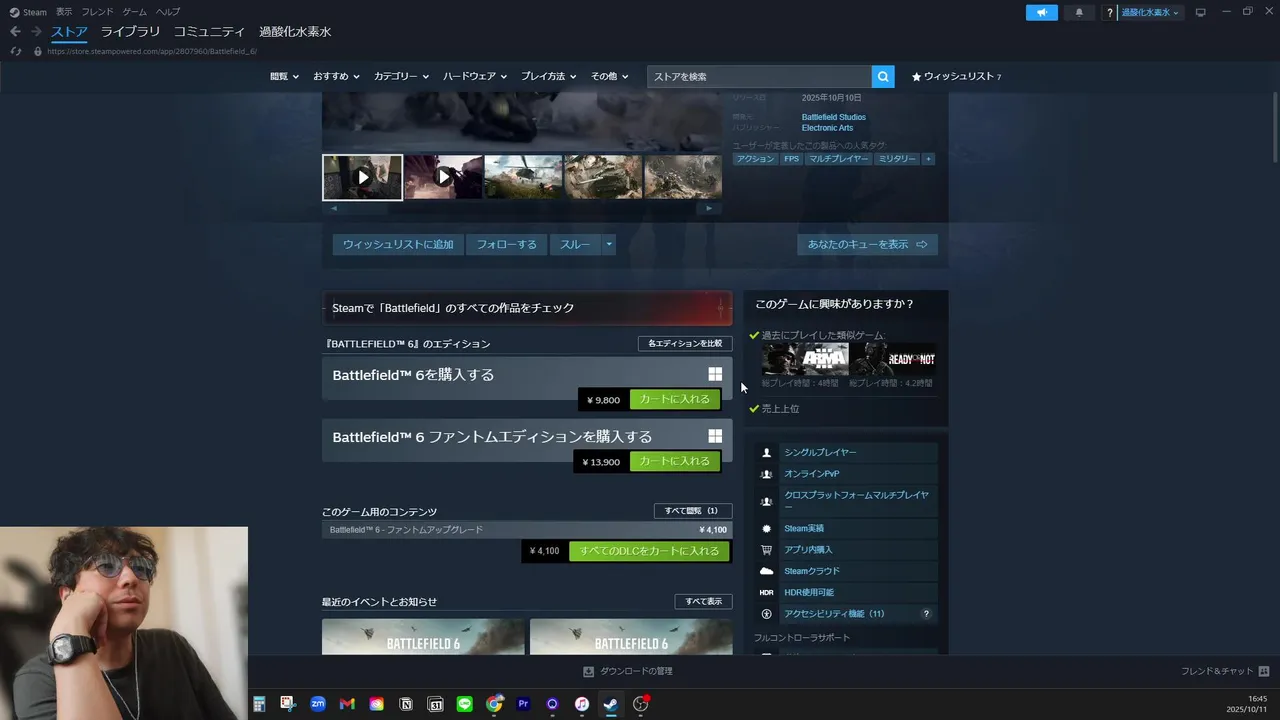Open Notion from the taskbar

tap(406, 704)
